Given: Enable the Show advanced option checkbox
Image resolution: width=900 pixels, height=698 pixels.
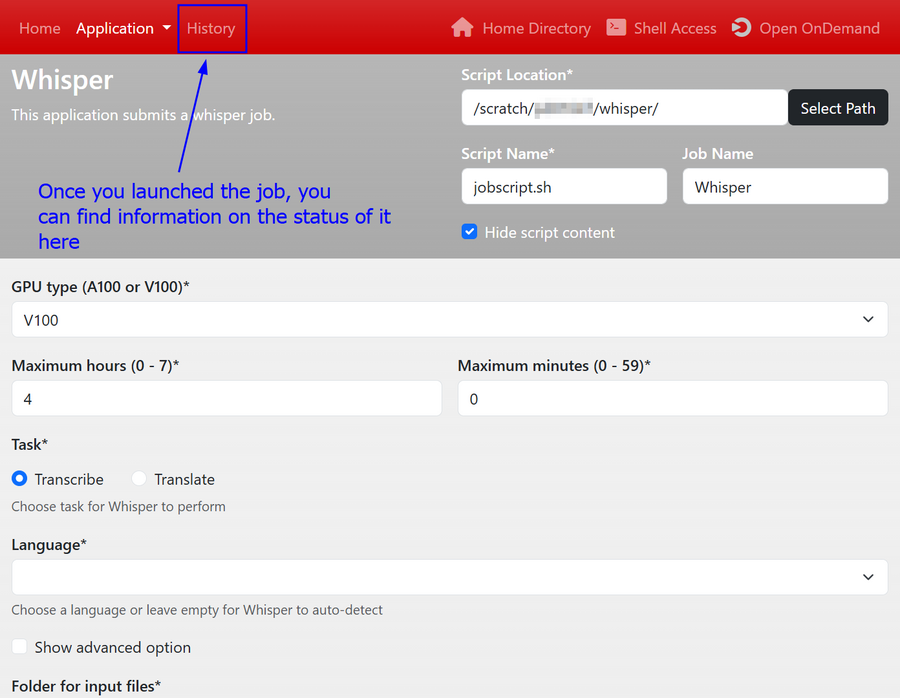Looking at the screenshot, I should [20, 647].
